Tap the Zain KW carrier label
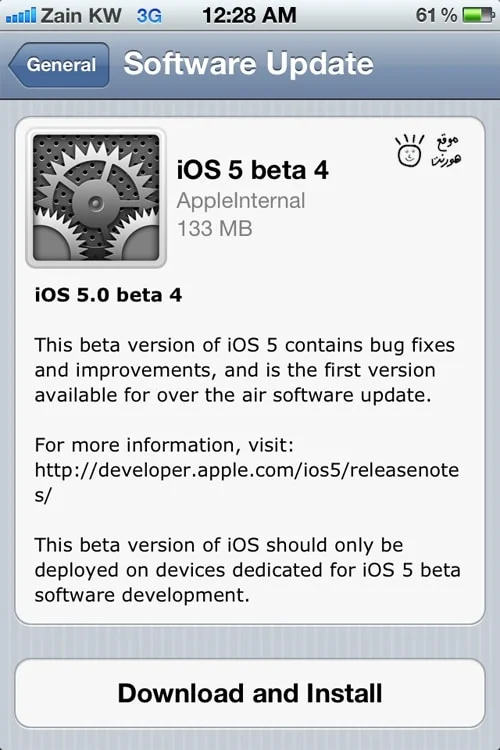This screenshot has width=500, height=750. (x=80, y=16)
